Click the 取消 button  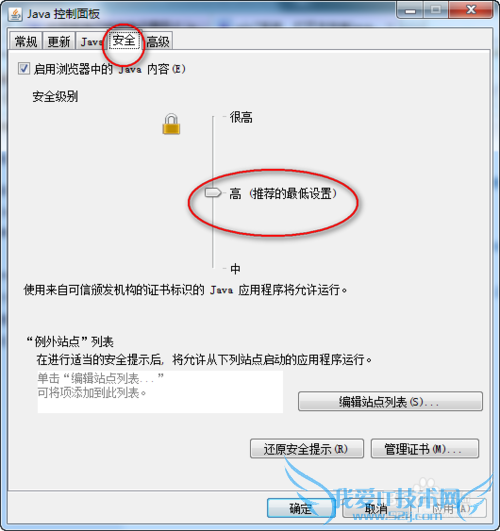click(376, 508)
